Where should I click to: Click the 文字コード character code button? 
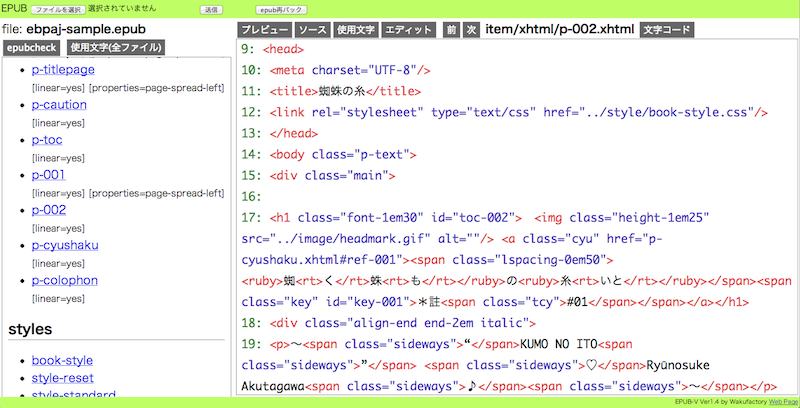(666, 30)
